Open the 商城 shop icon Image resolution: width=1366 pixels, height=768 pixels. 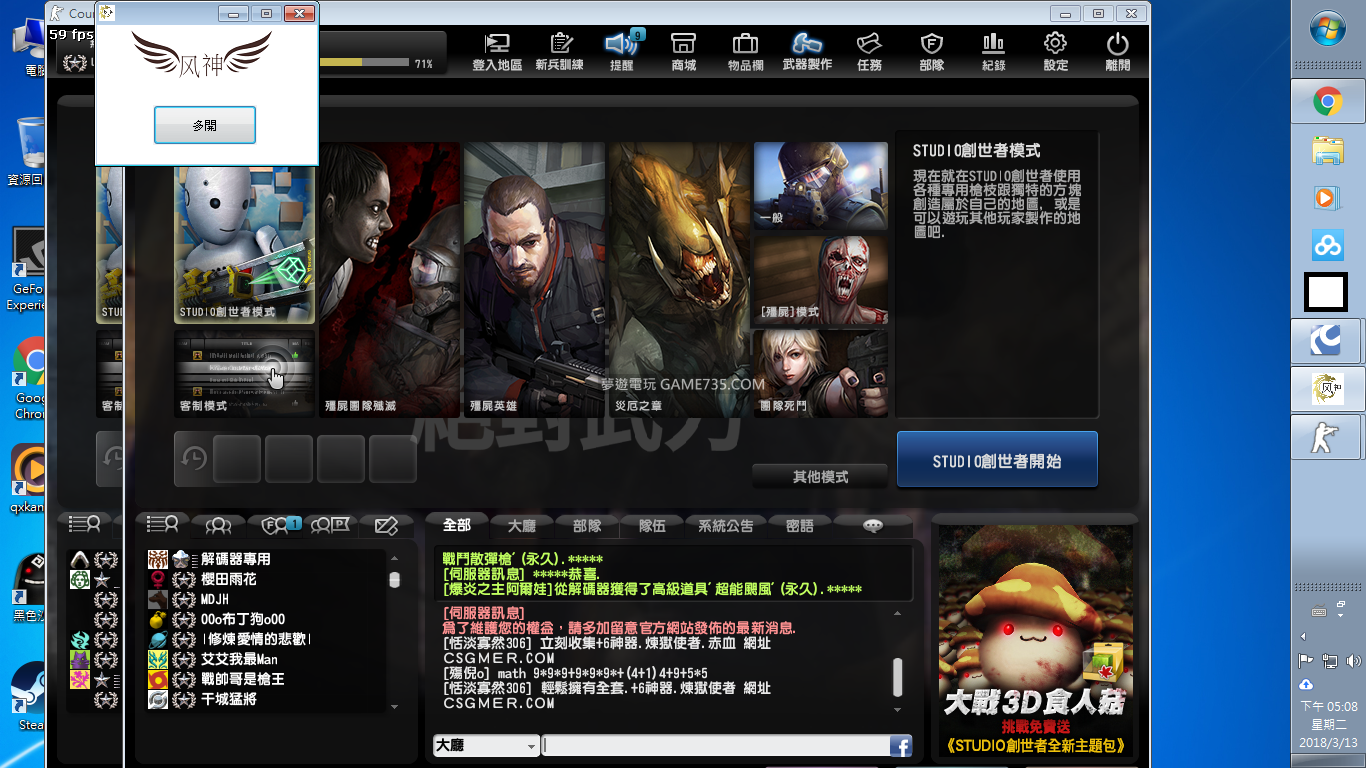683,51
